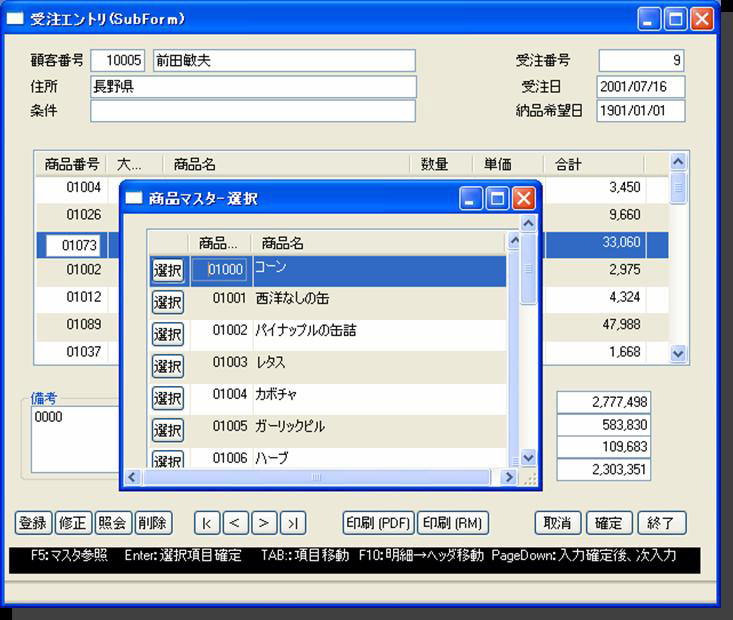Click the 照会 inquiry button
Image resolution: width=733 pixels, height=620 pixels.
113,523
